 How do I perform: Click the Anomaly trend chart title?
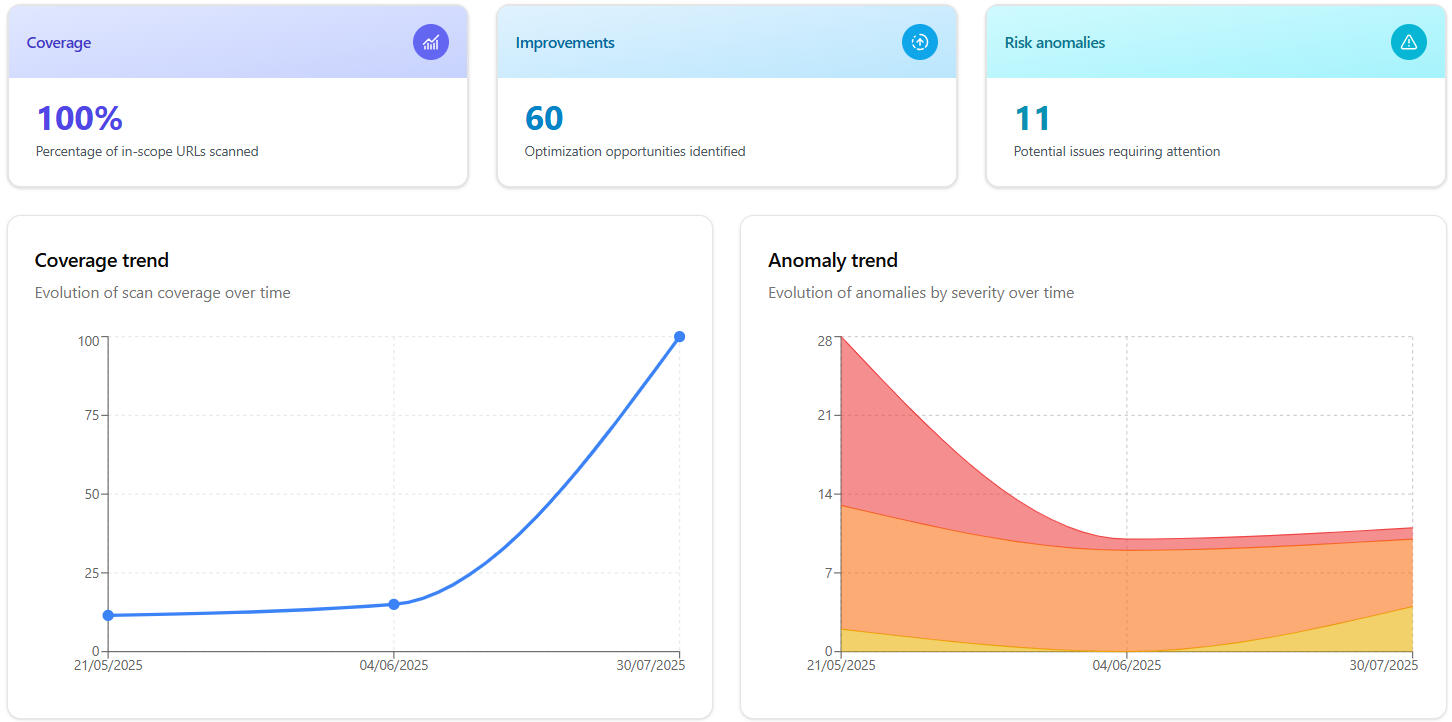click(833, 260)
